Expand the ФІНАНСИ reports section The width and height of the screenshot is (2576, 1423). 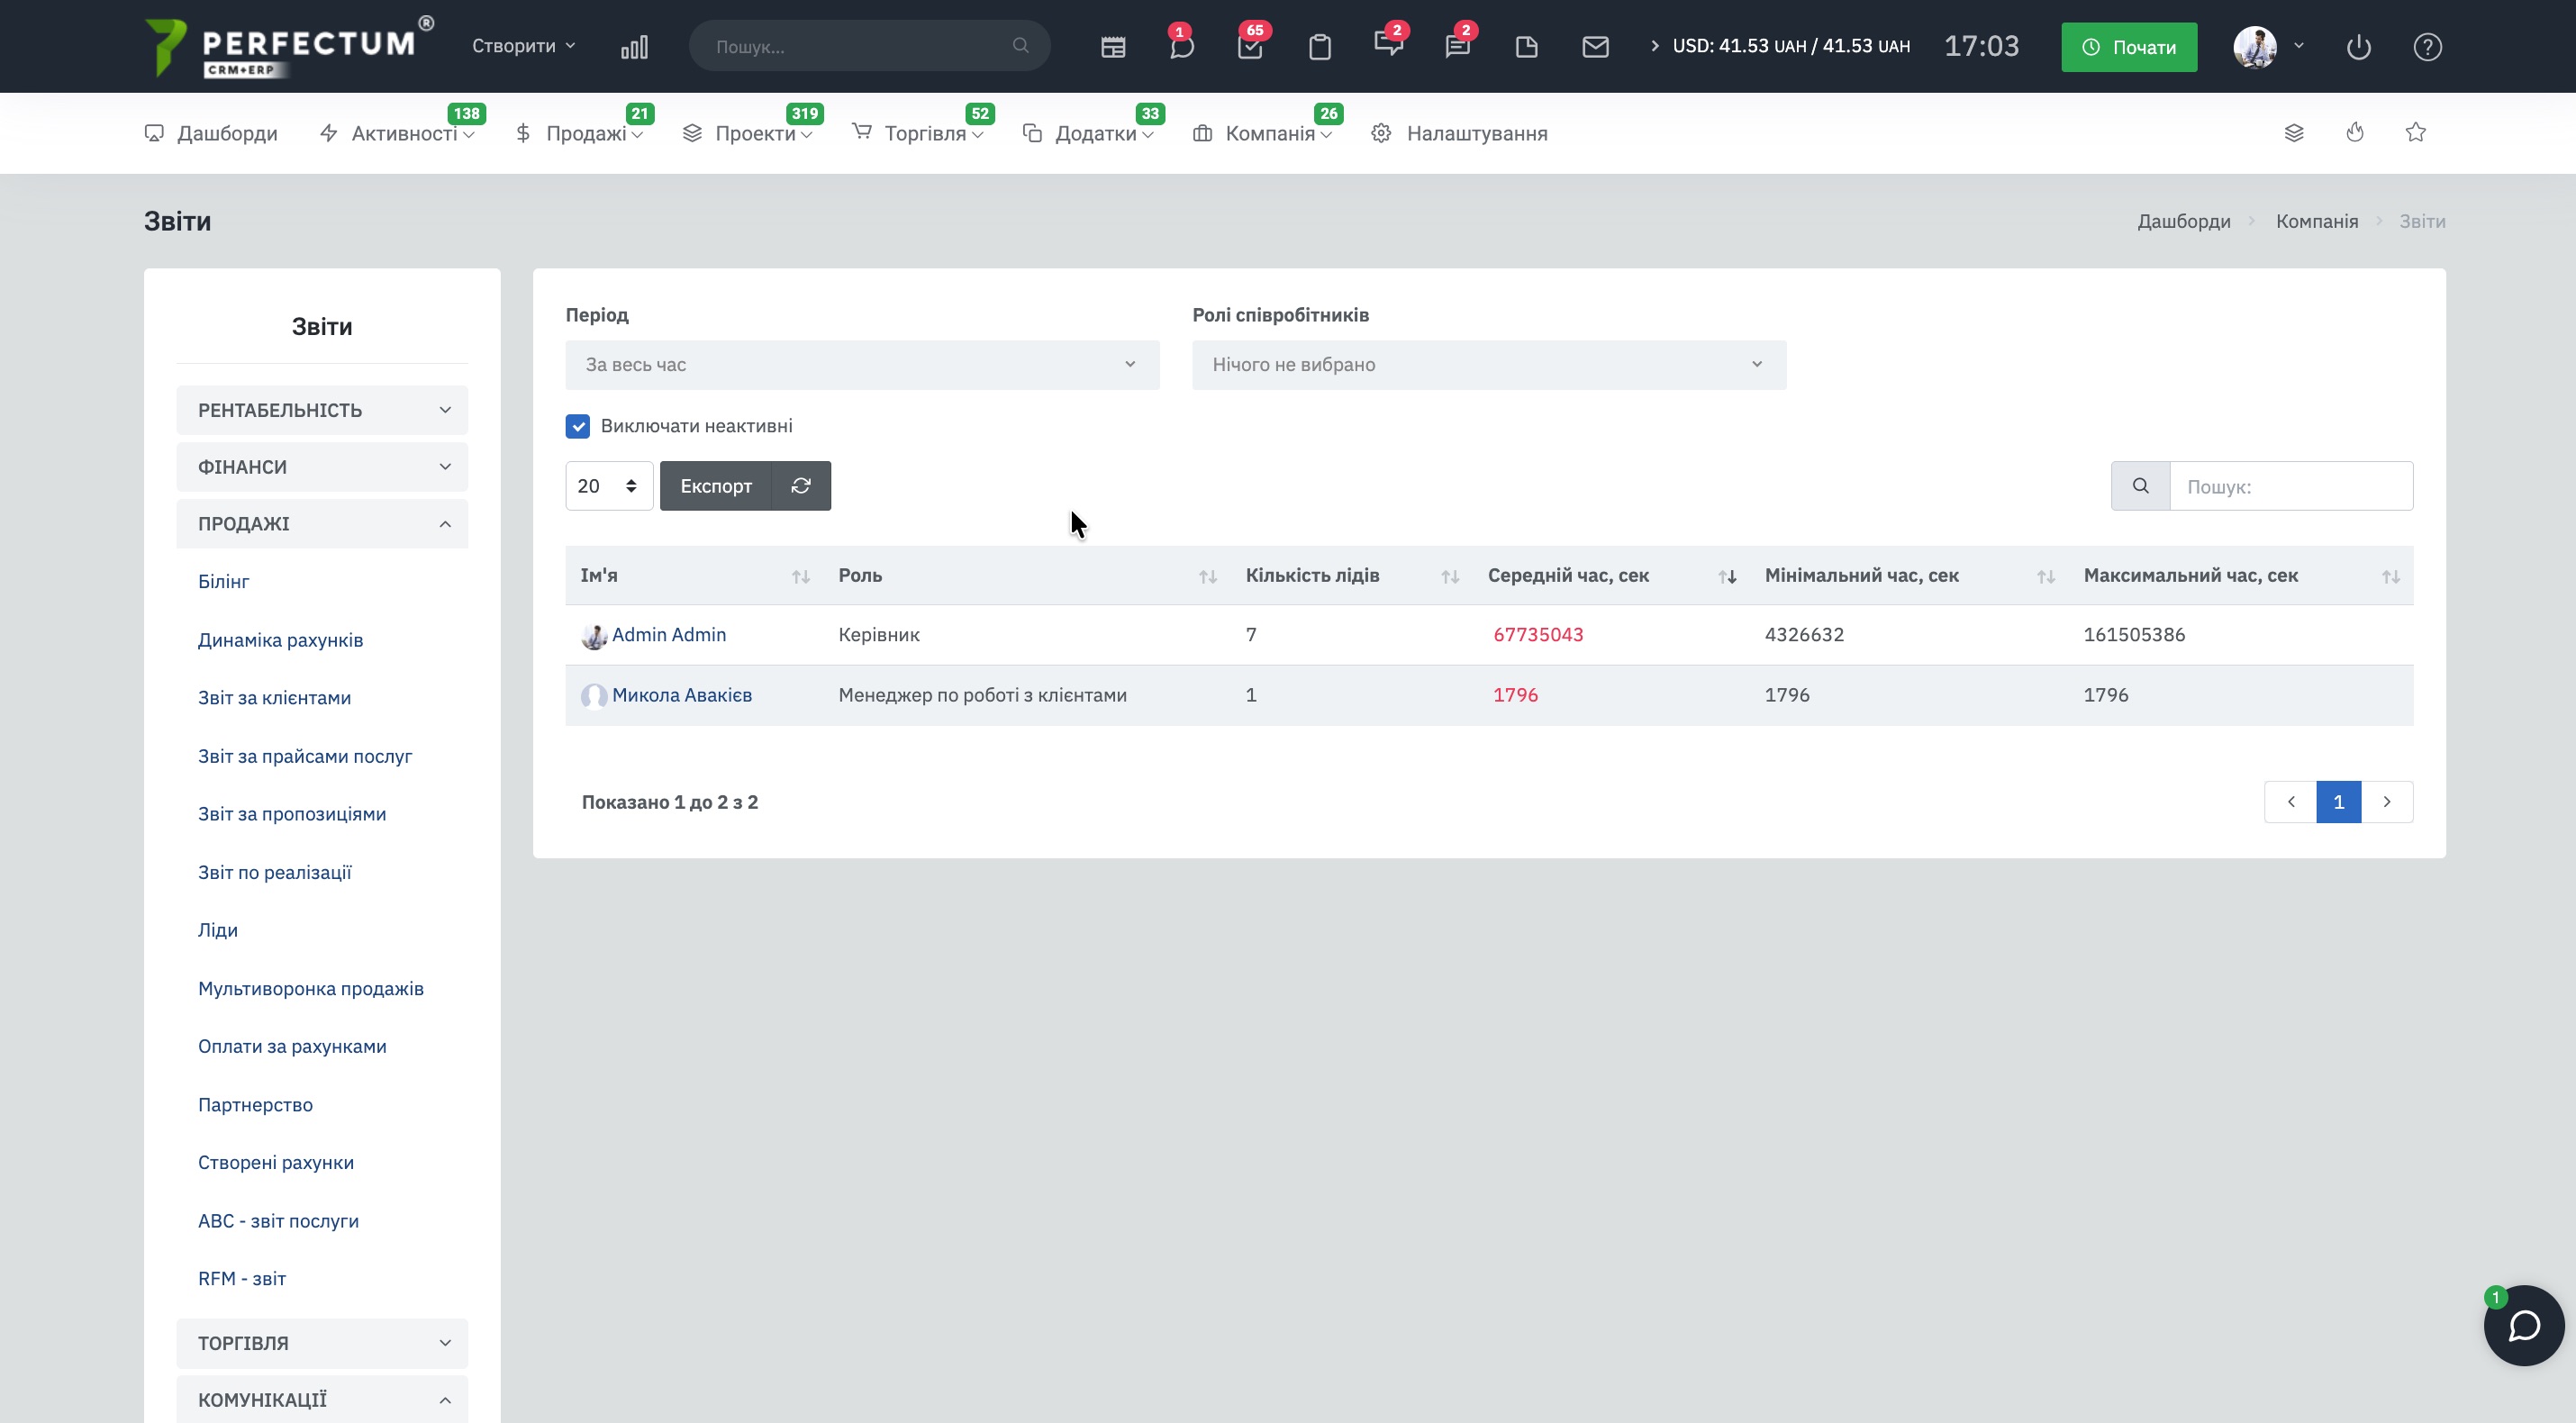322,467
